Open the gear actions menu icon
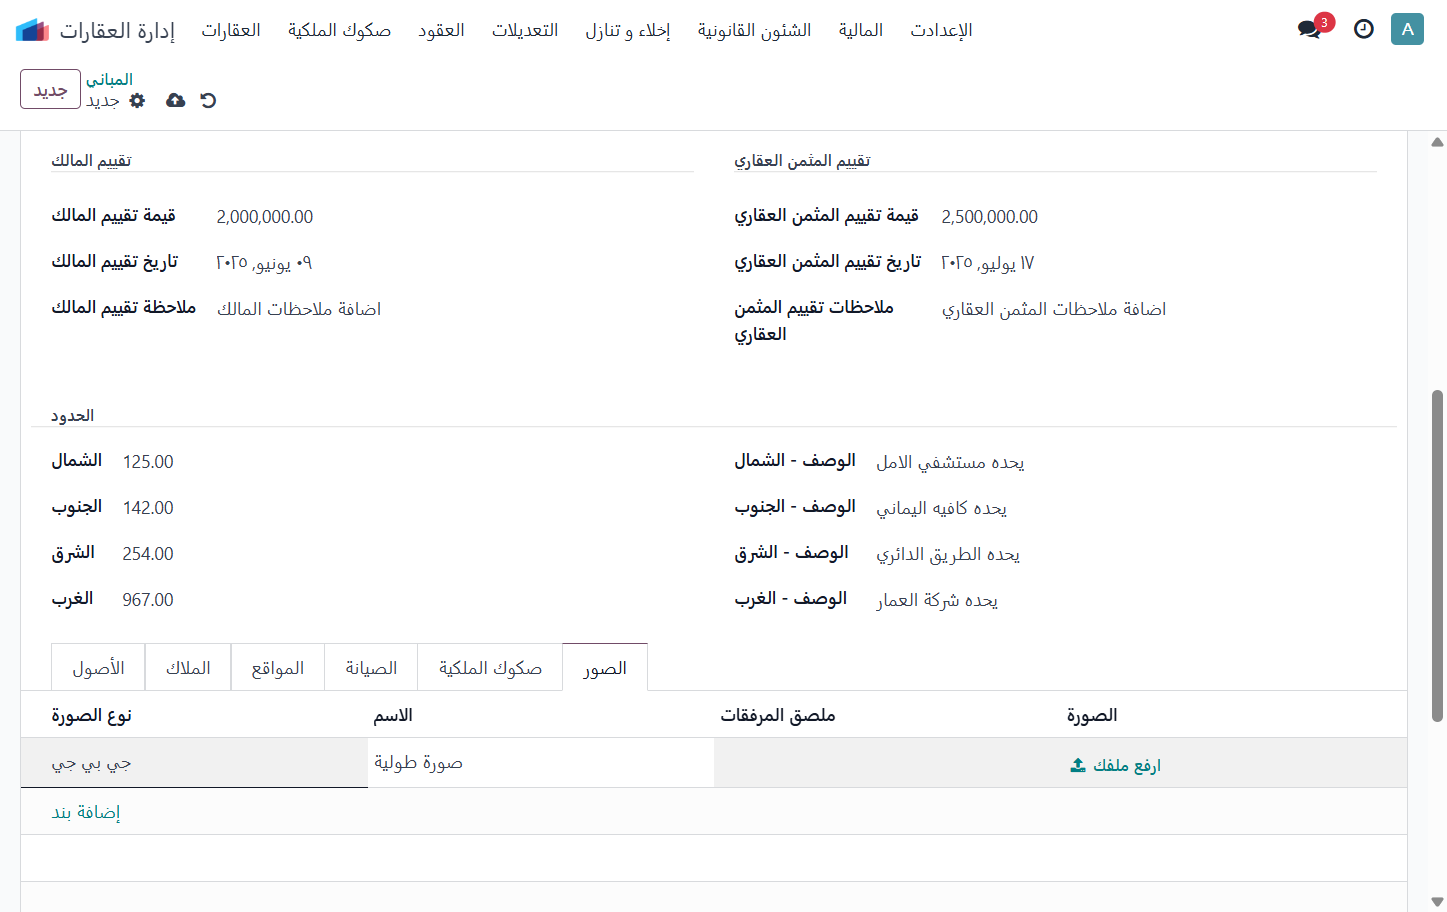This screenshot has height=912, width=1447. tap(138, 100)
